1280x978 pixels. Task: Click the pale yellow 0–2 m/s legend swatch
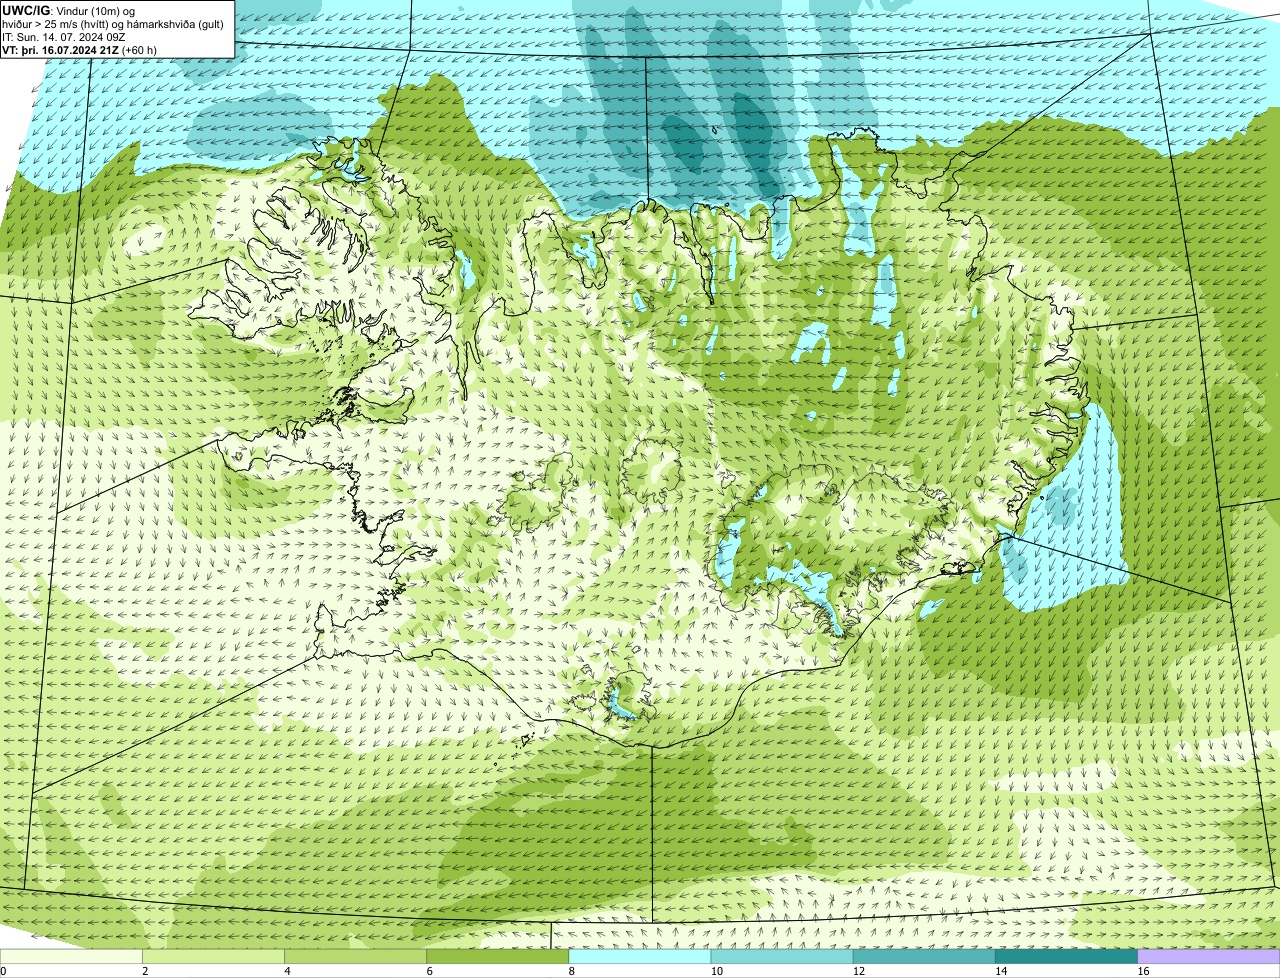click(71, 956)
